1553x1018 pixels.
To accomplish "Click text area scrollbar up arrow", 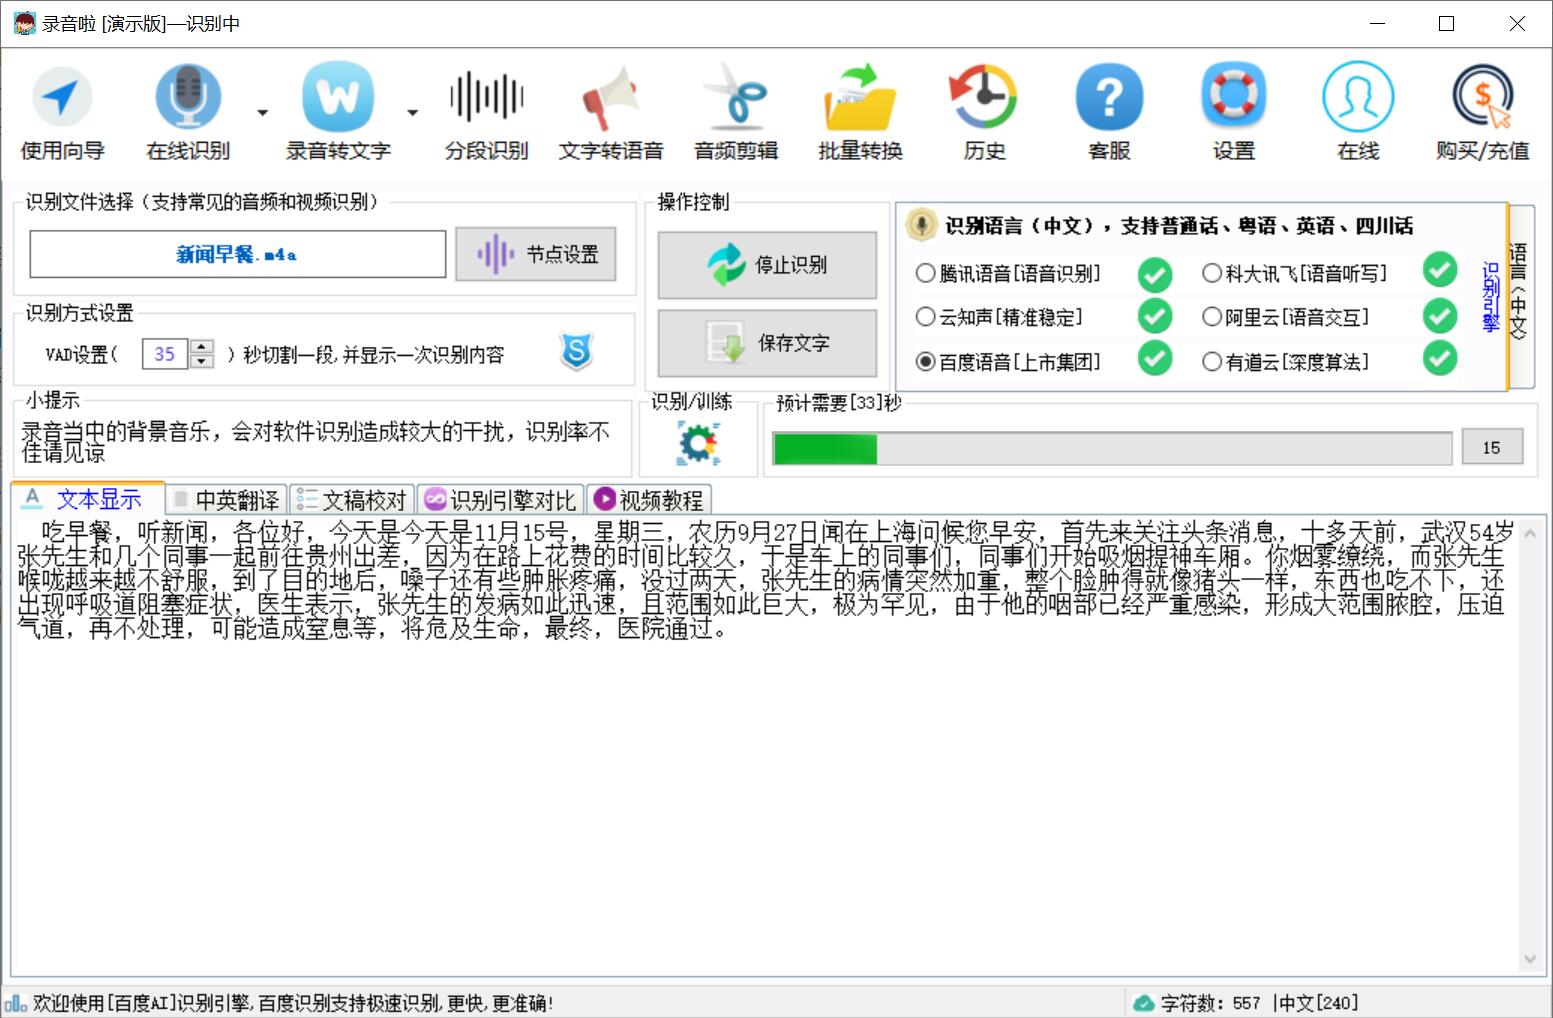I will click(x=1530, y=534).
